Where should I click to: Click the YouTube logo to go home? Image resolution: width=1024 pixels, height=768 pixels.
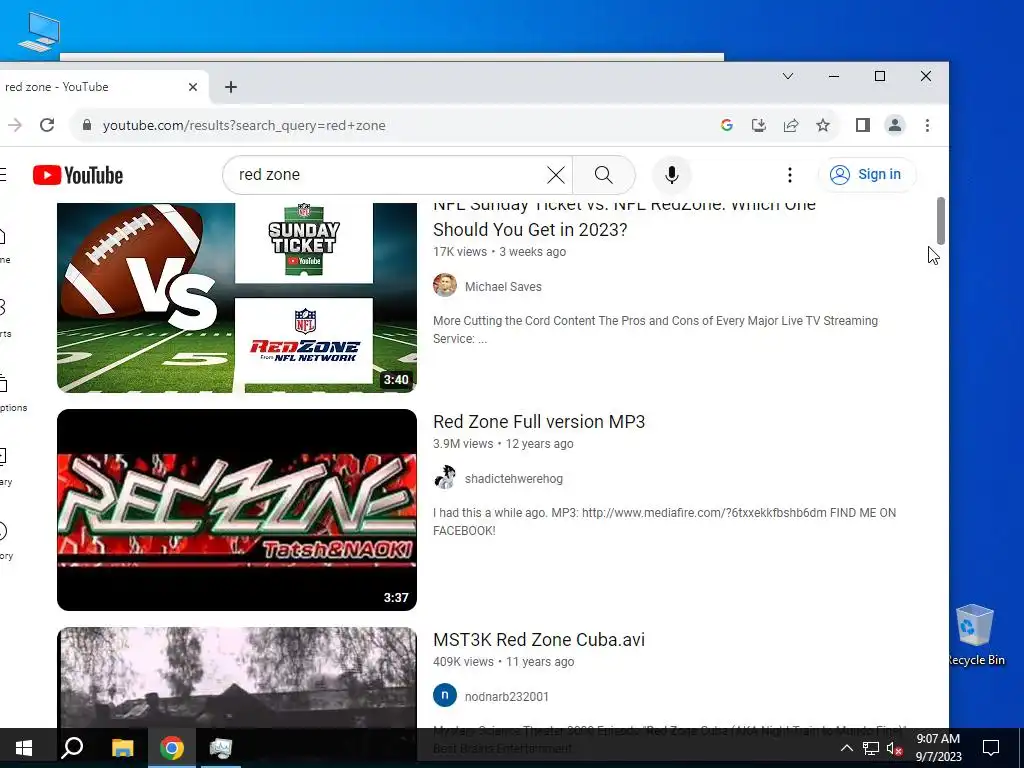[78, 175]
